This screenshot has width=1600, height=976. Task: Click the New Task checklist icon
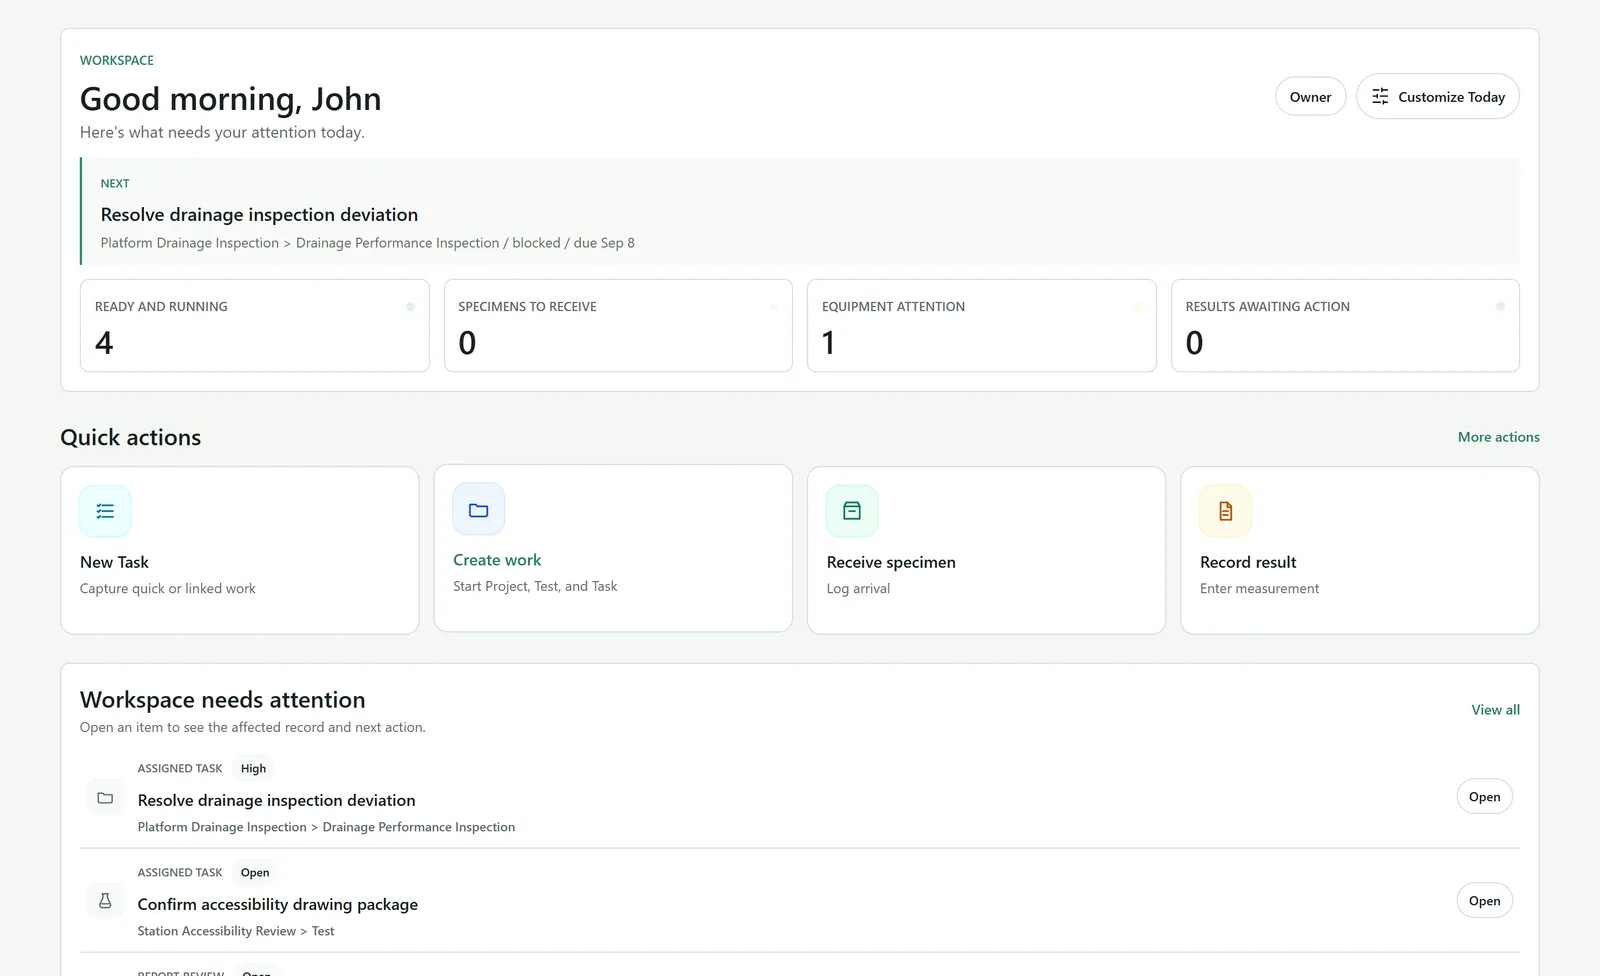pyautogui.click(x=105, y=511)
